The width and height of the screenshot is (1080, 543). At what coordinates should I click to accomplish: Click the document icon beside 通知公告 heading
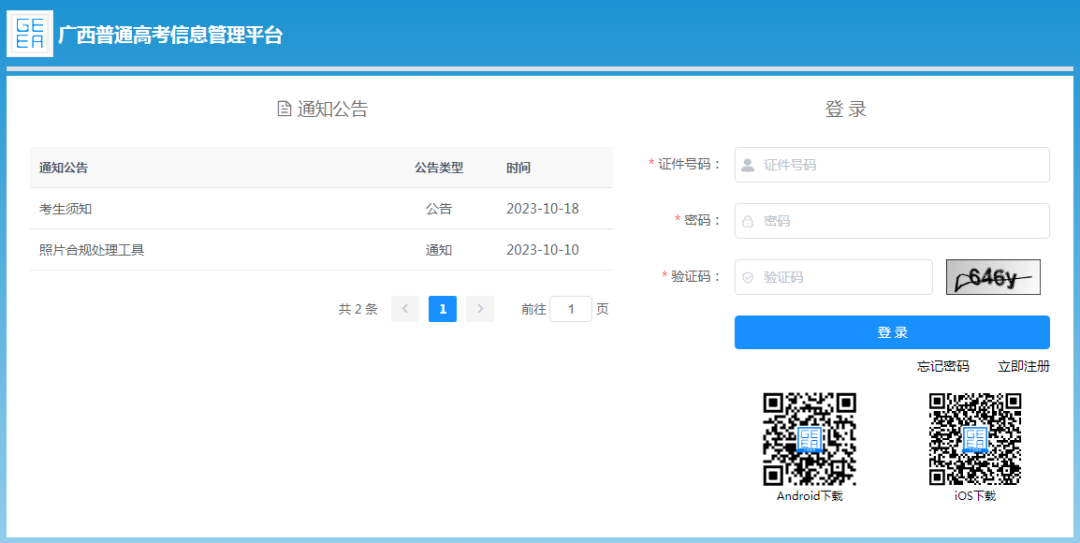click(284, 109)
